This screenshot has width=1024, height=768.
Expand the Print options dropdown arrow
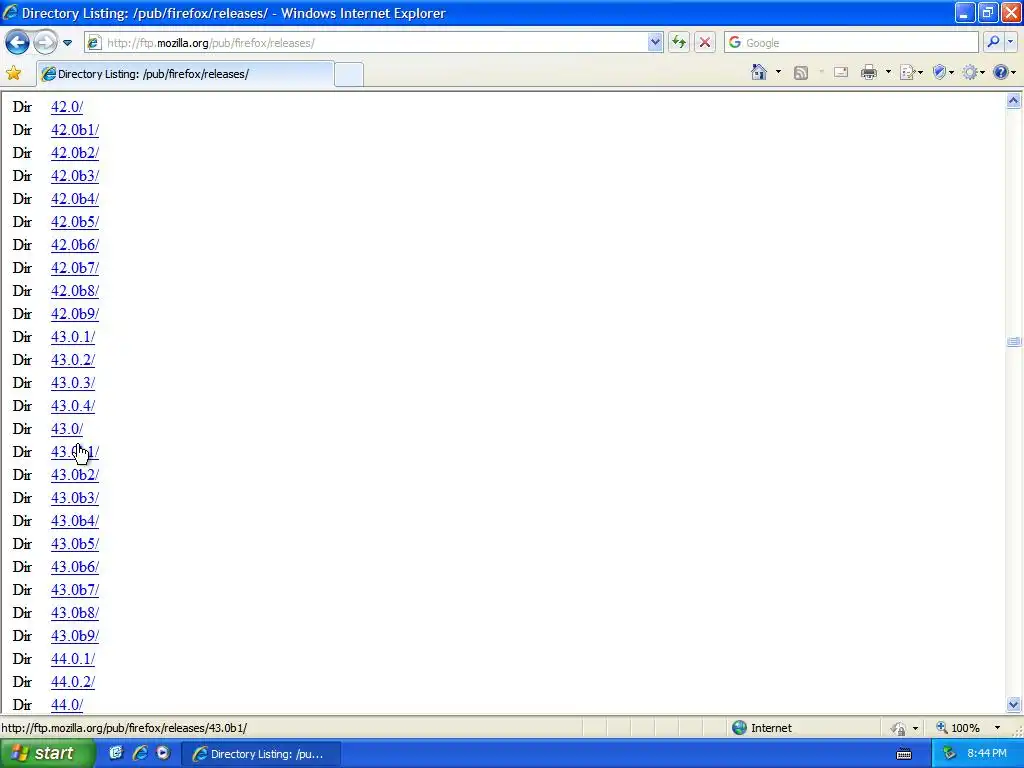point(888,72)
